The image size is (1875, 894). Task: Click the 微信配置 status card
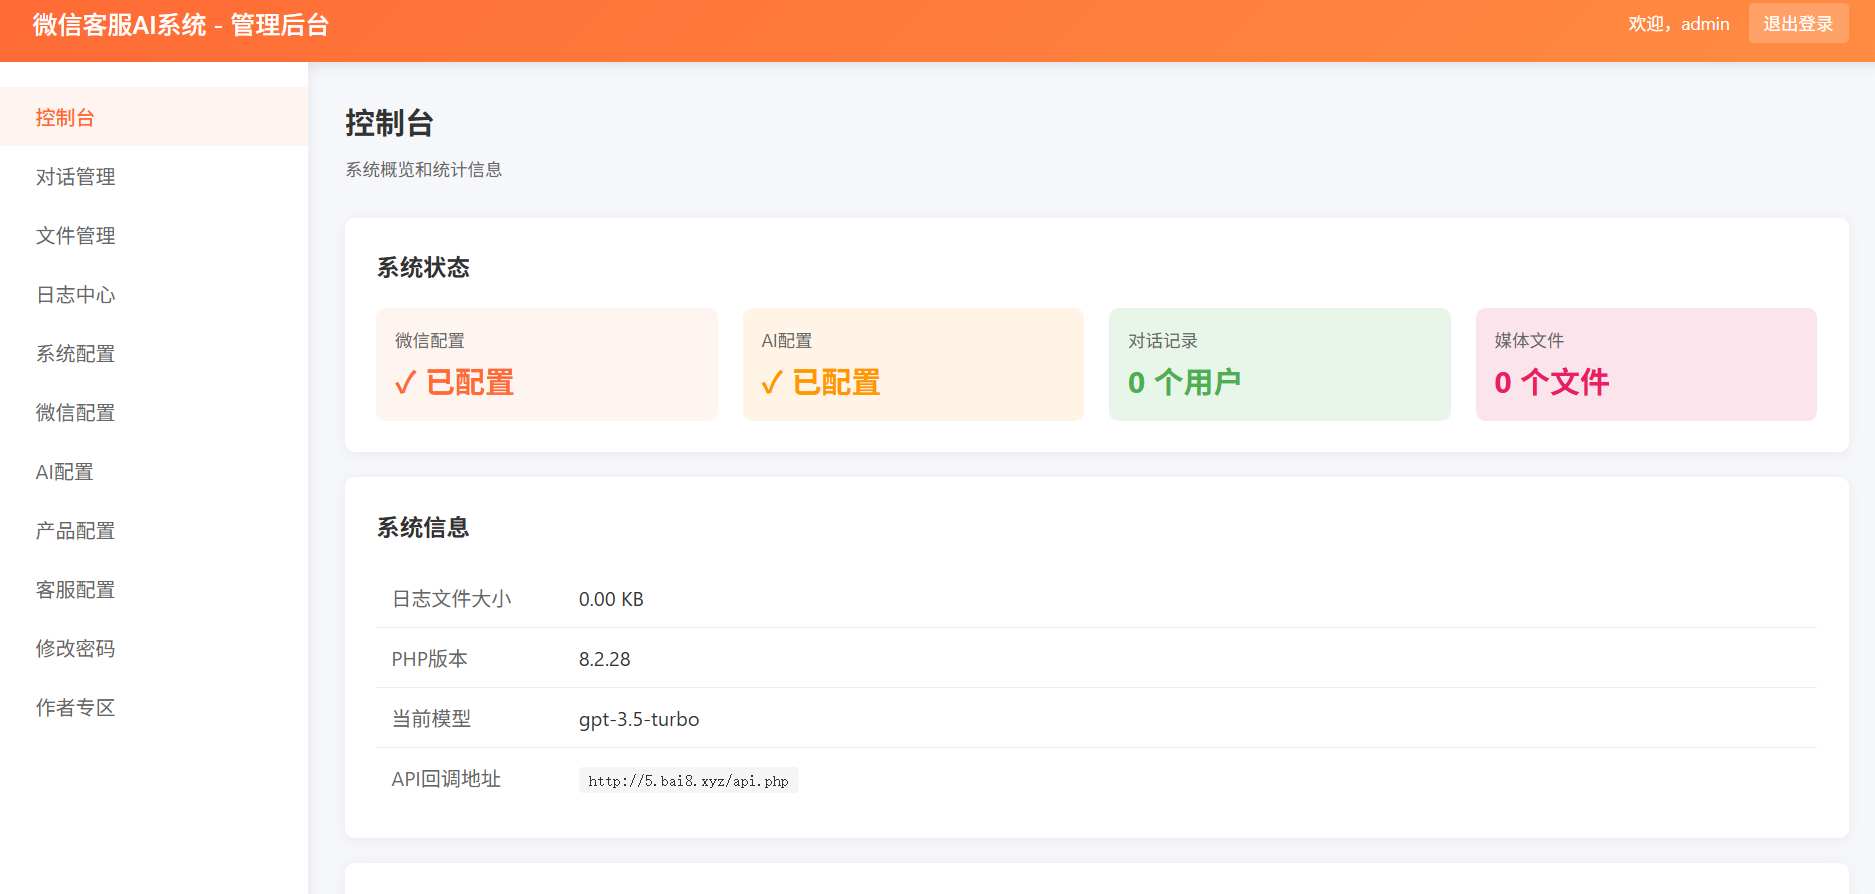(547, 364)
